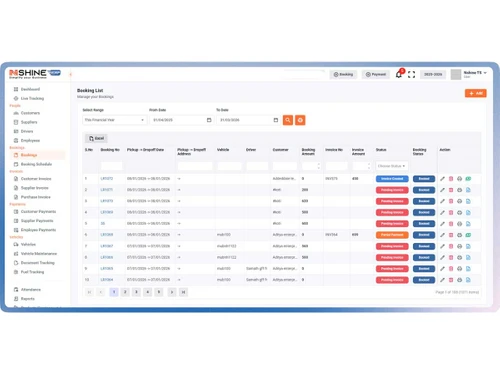Delete booking in row 10

pyautogui.click(x=451, y=280)
